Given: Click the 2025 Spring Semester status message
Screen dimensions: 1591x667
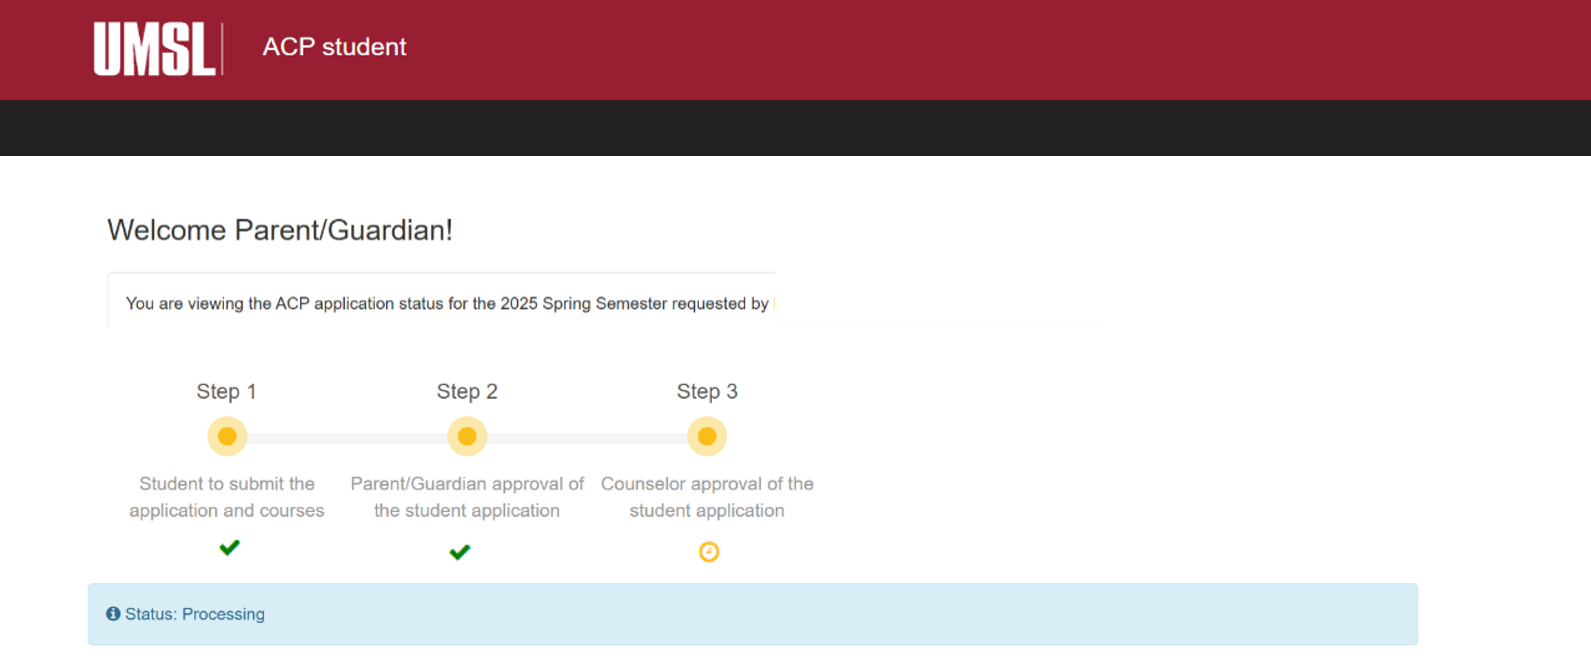Looking at the screenshot, I should click(448, 303).
